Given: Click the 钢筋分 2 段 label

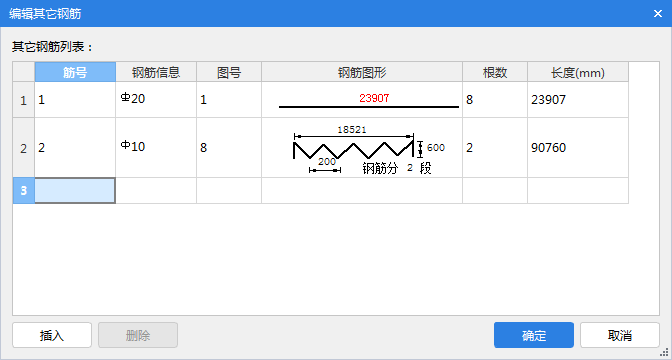Looking at the screenshot, I should pos(397,168).
